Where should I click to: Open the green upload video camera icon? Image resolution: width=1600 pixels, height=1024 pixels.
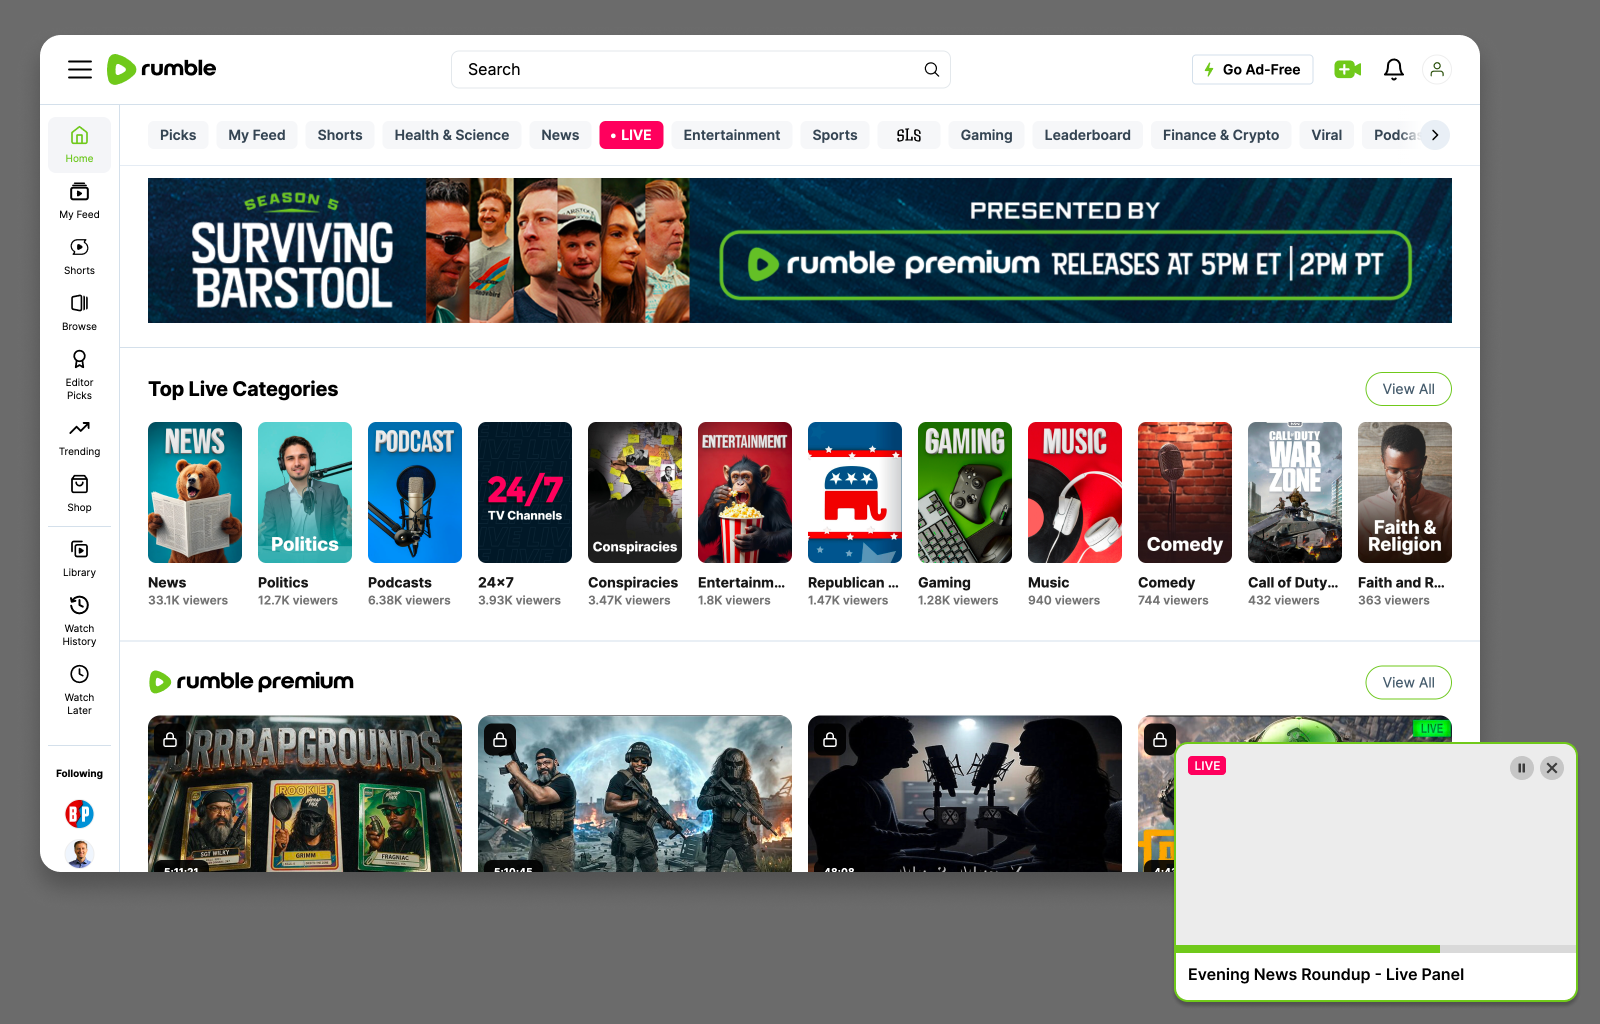[1347, 69]
